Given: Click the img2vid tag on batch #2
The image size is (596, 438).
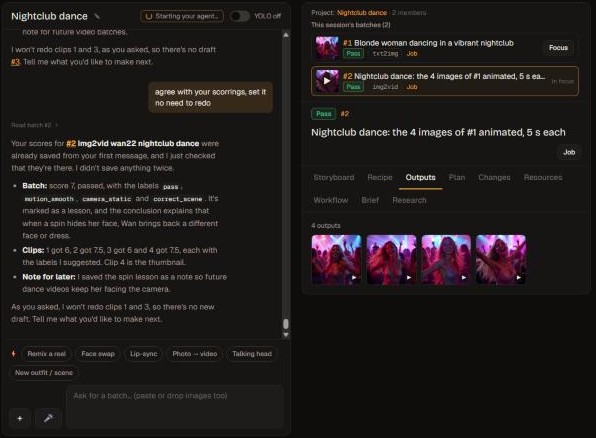Looking at the screenshot, I should click(385, 87).
